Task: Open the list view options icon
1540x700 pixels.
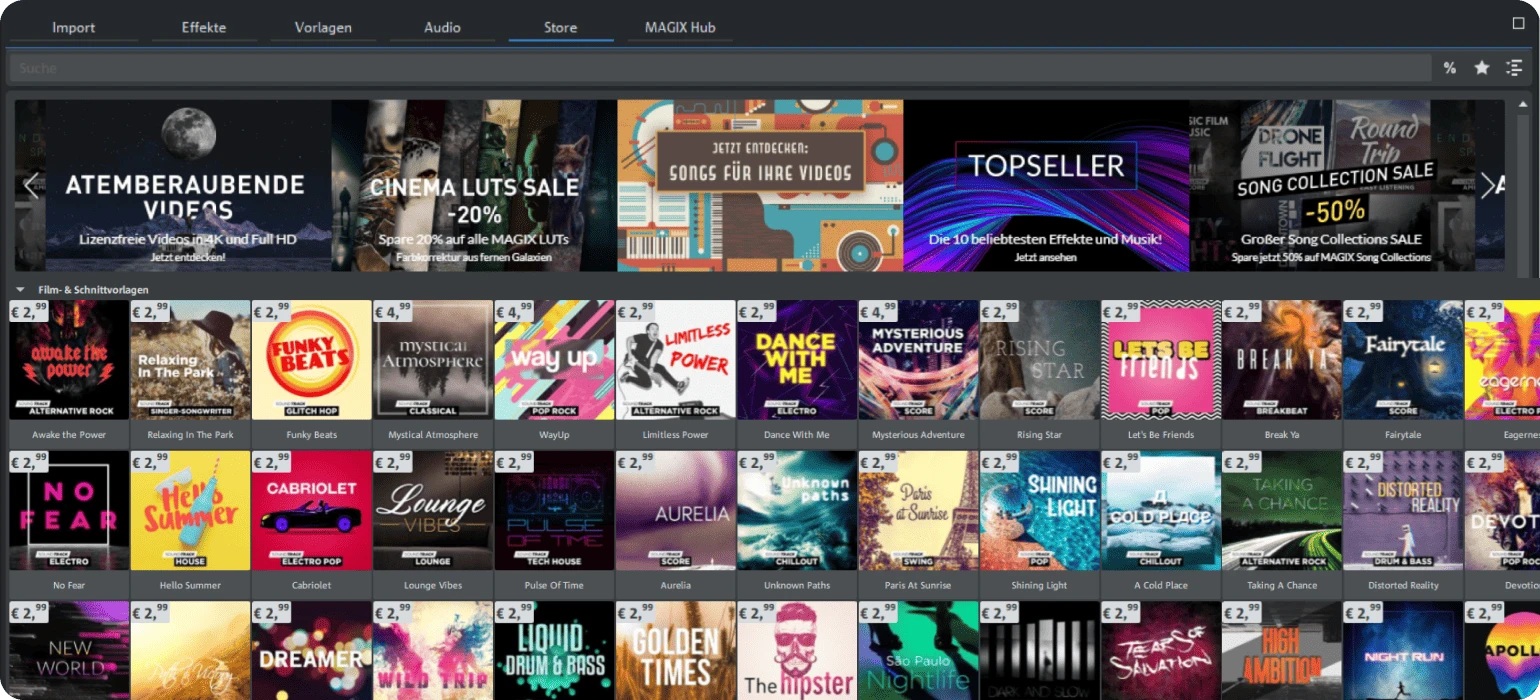Action: [x=1514, y=68]
